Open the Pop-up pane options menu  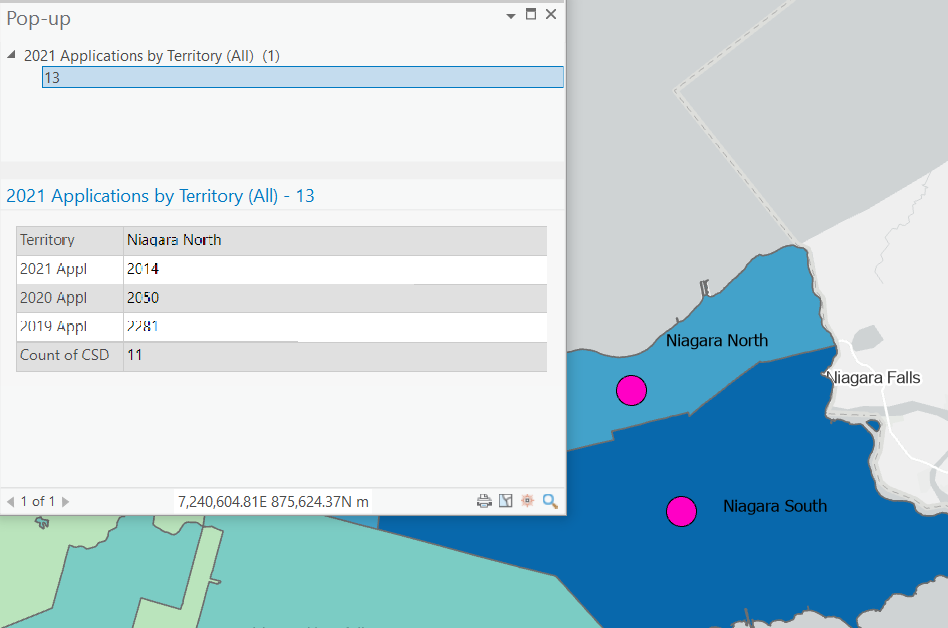coord(510,17)
